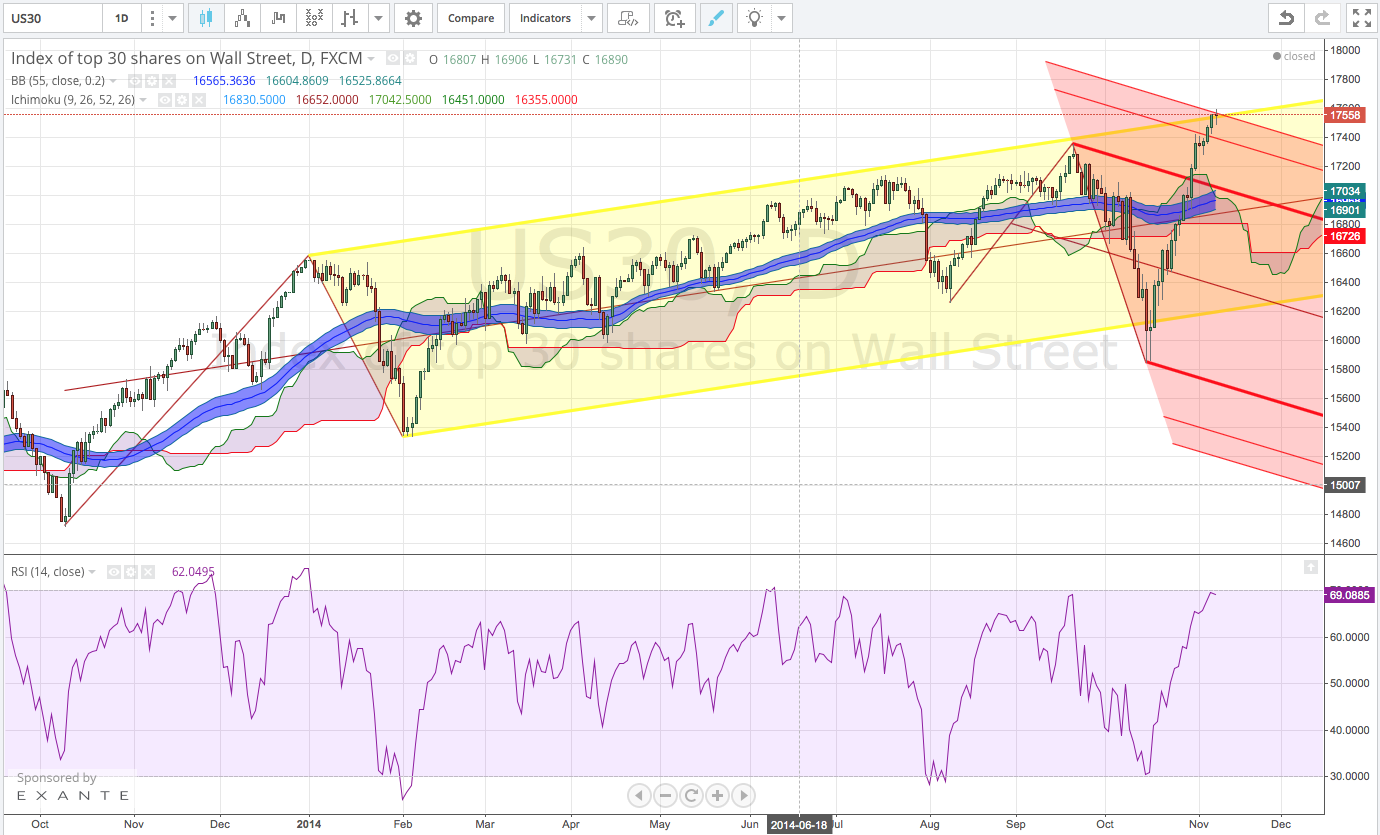Open chart properties gear icon
The image size is (1380, 835).
[x=413, y=18]
